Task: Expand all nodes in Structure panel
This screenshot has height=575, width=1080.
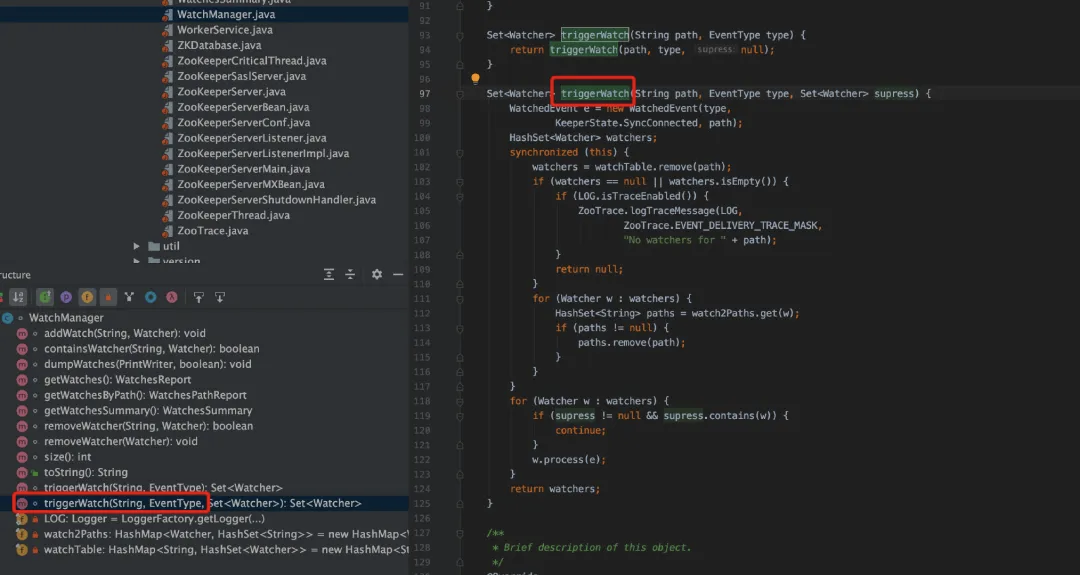Action: [x=329, y=275]
